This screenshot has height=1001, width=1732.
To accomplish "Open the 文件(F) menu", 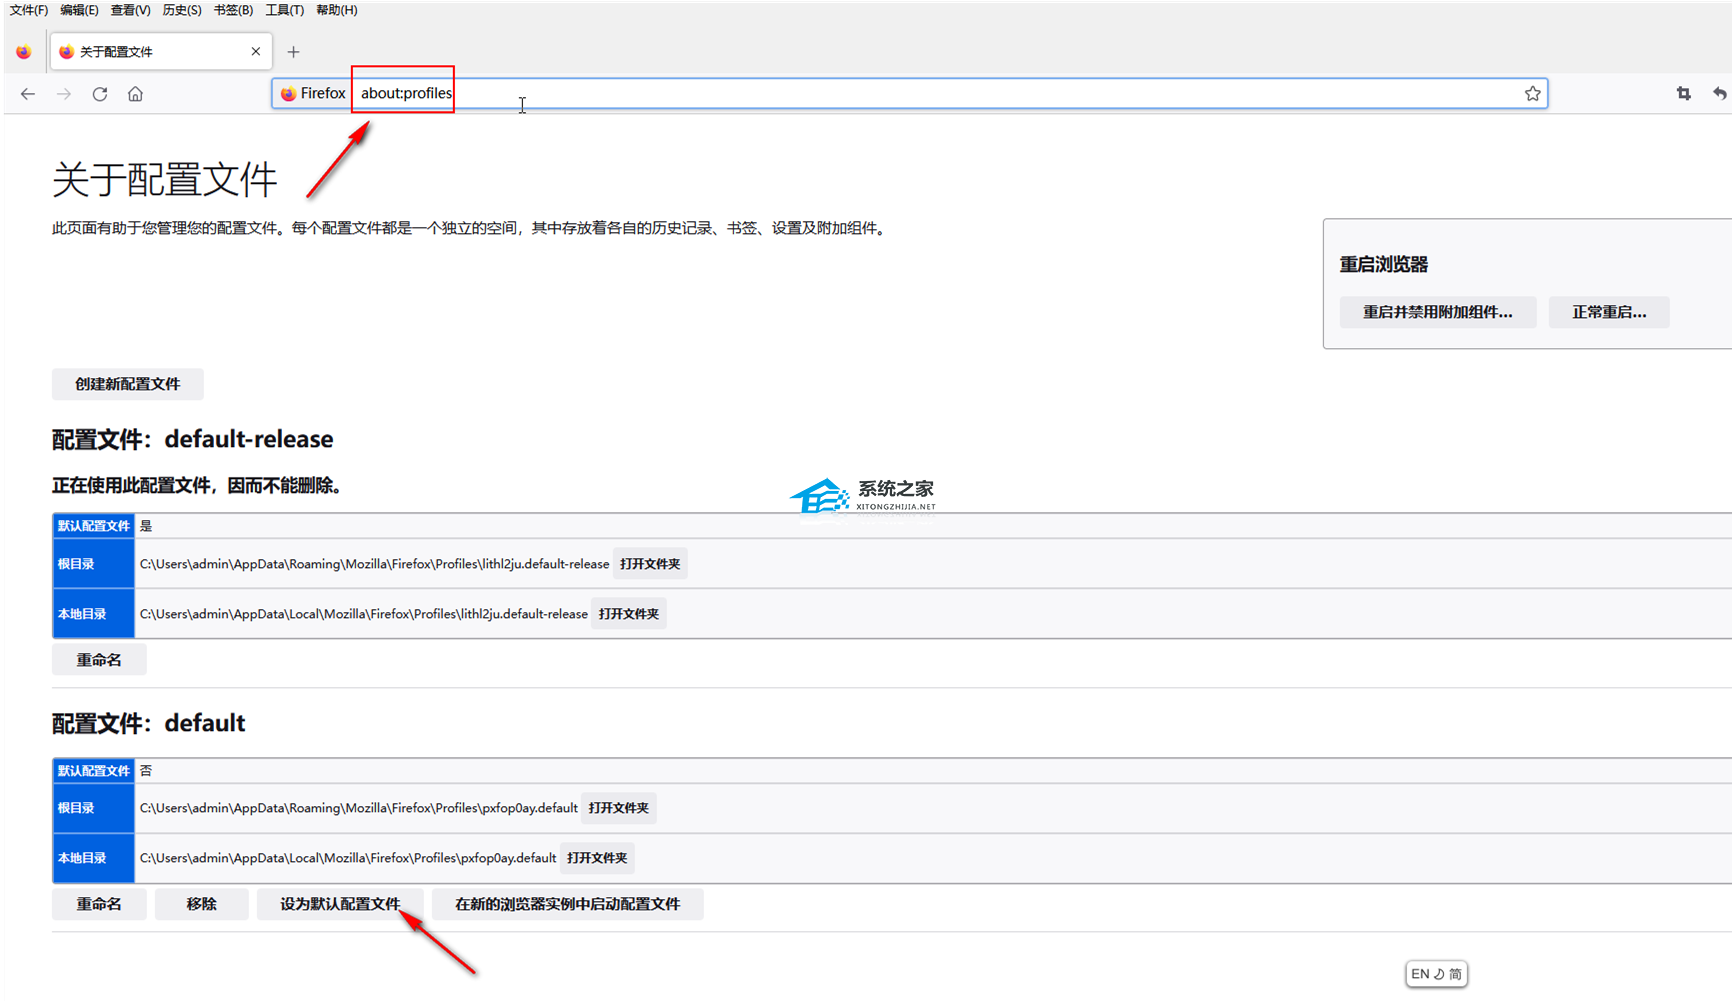I will click(x=28, y=10).
